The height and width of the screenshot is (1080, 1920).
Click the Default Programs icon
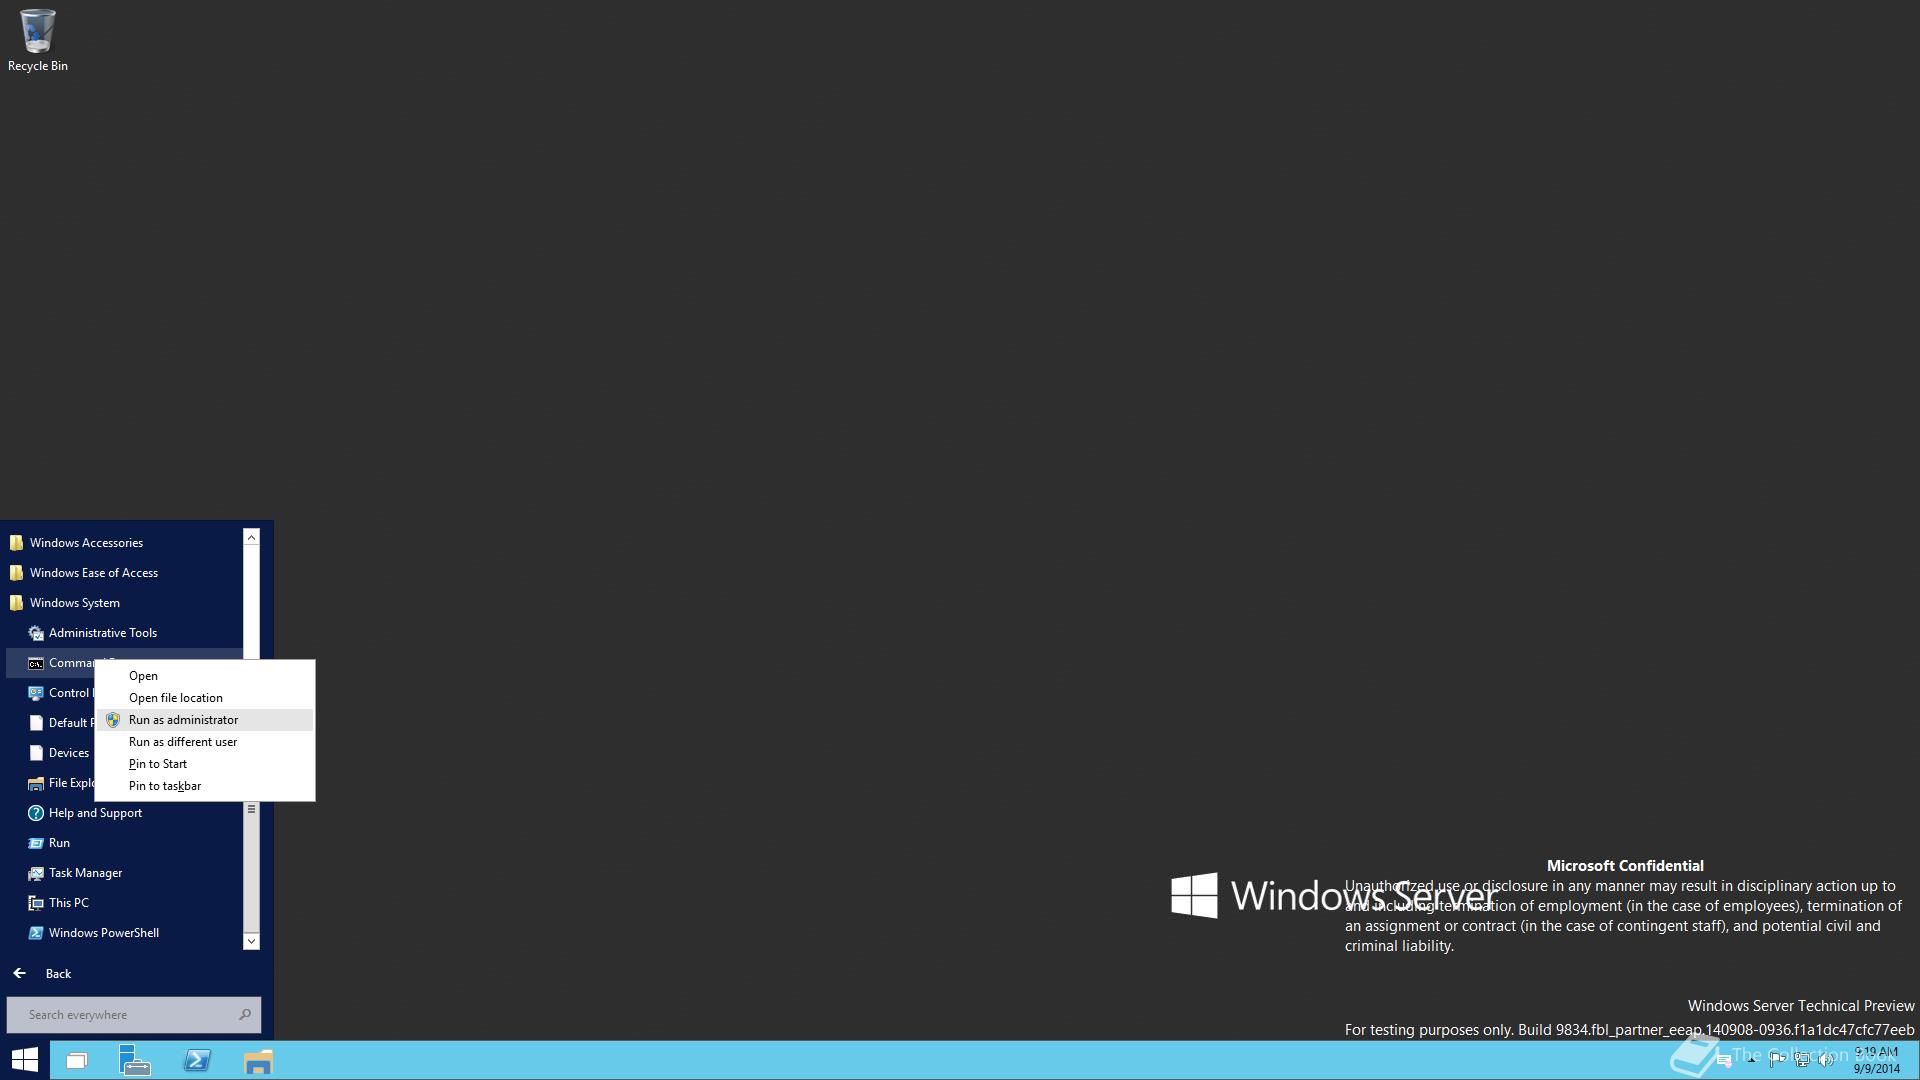36,723
